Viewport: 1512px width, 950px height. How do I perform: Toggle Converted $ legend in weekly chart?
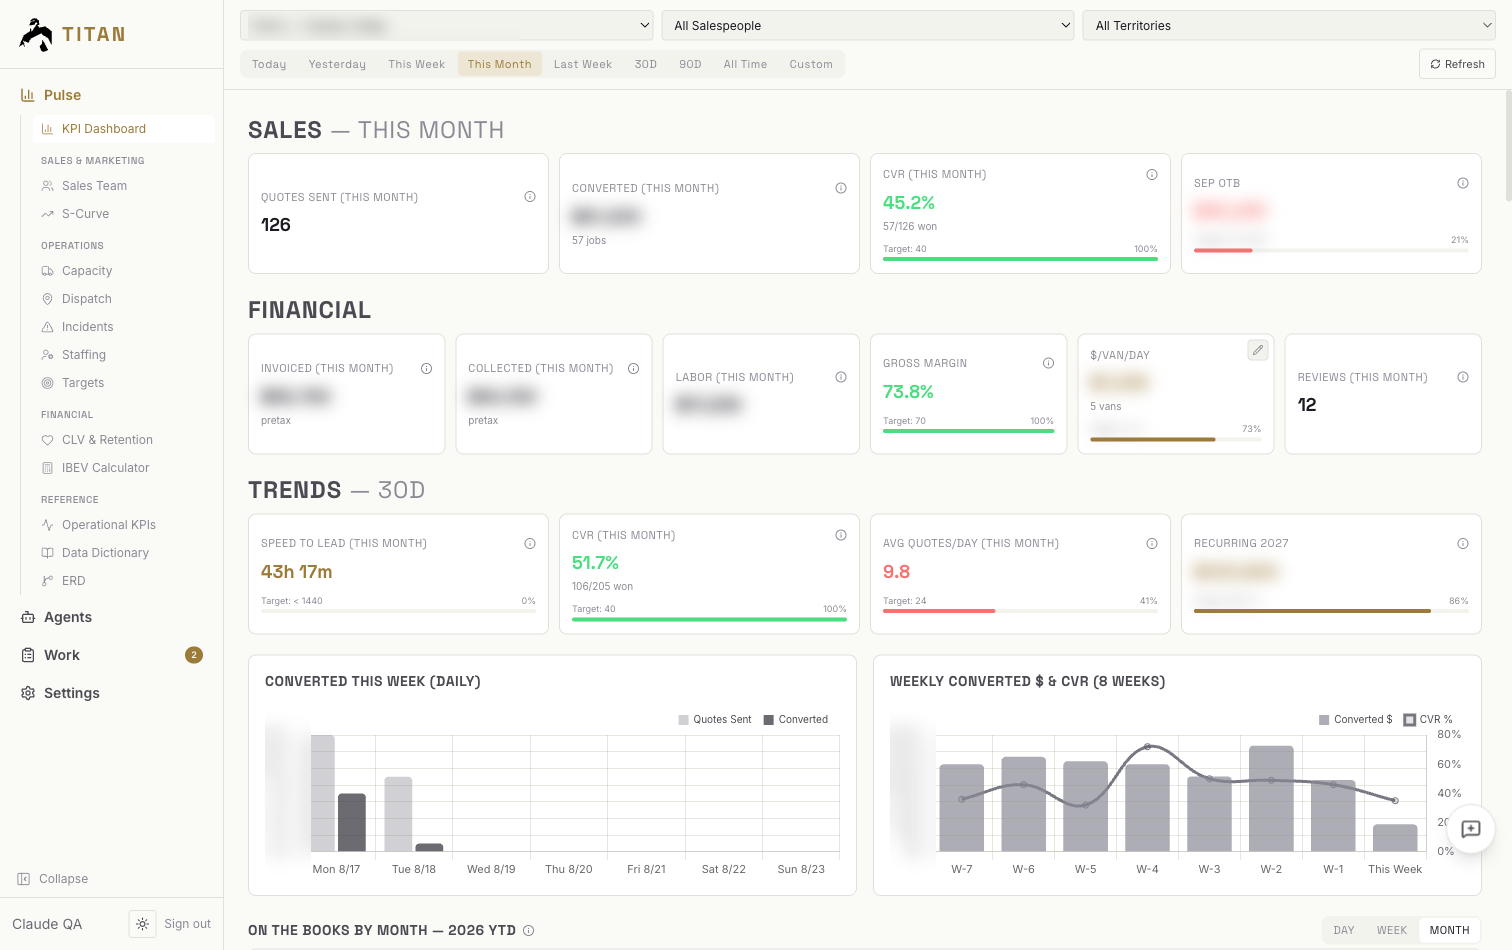point(1355,720)
